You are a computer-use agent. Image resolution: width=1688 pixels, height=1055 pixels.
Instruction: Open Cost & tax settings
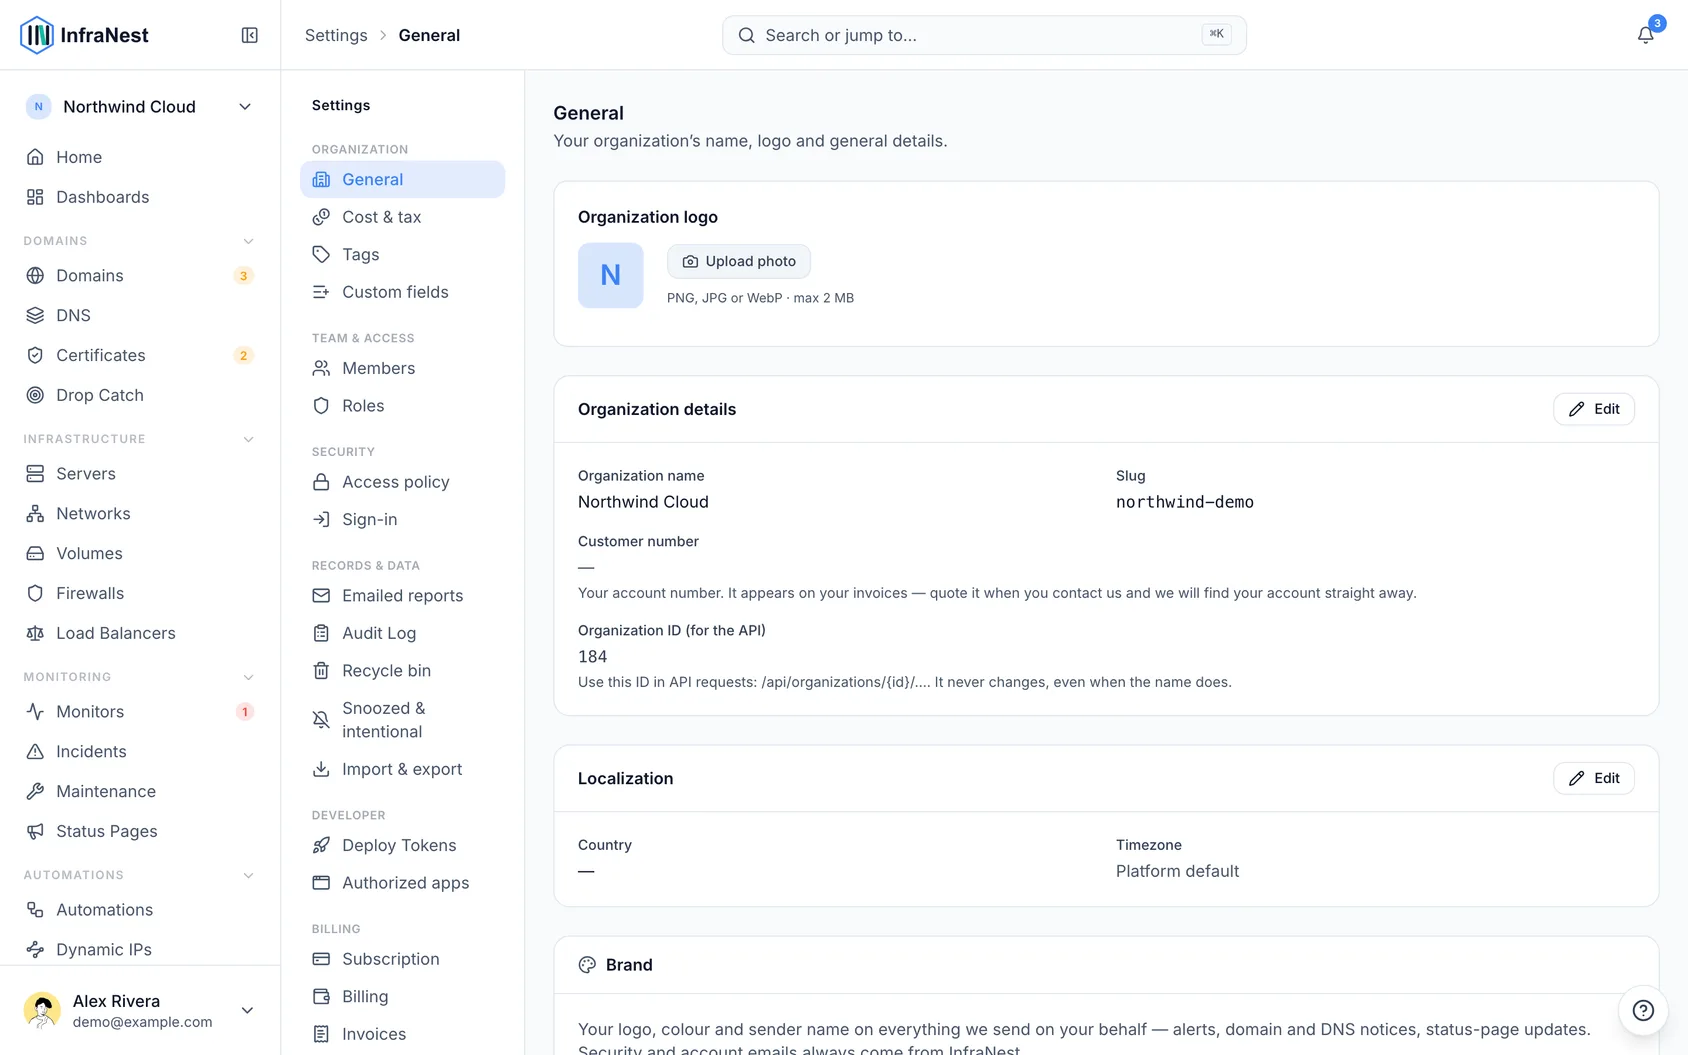point(402,217)
